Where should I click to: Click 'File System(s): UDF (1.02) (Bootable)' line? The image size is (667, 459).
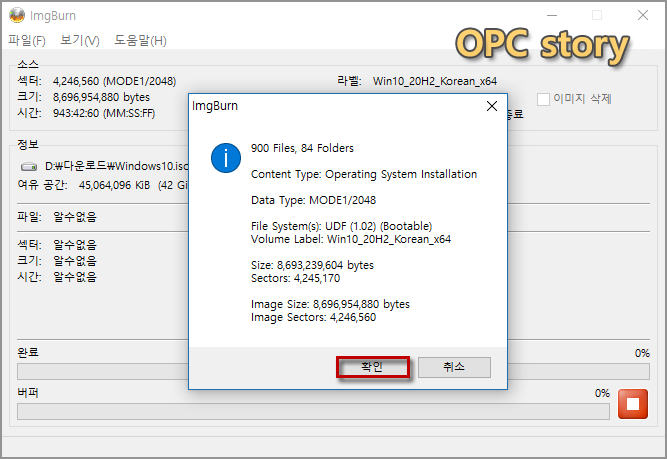342,226
